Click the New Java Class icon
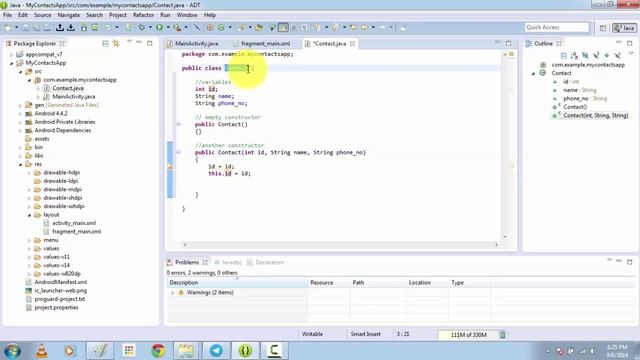Screen dimensions: 640x360 click(x=221, y=27)
